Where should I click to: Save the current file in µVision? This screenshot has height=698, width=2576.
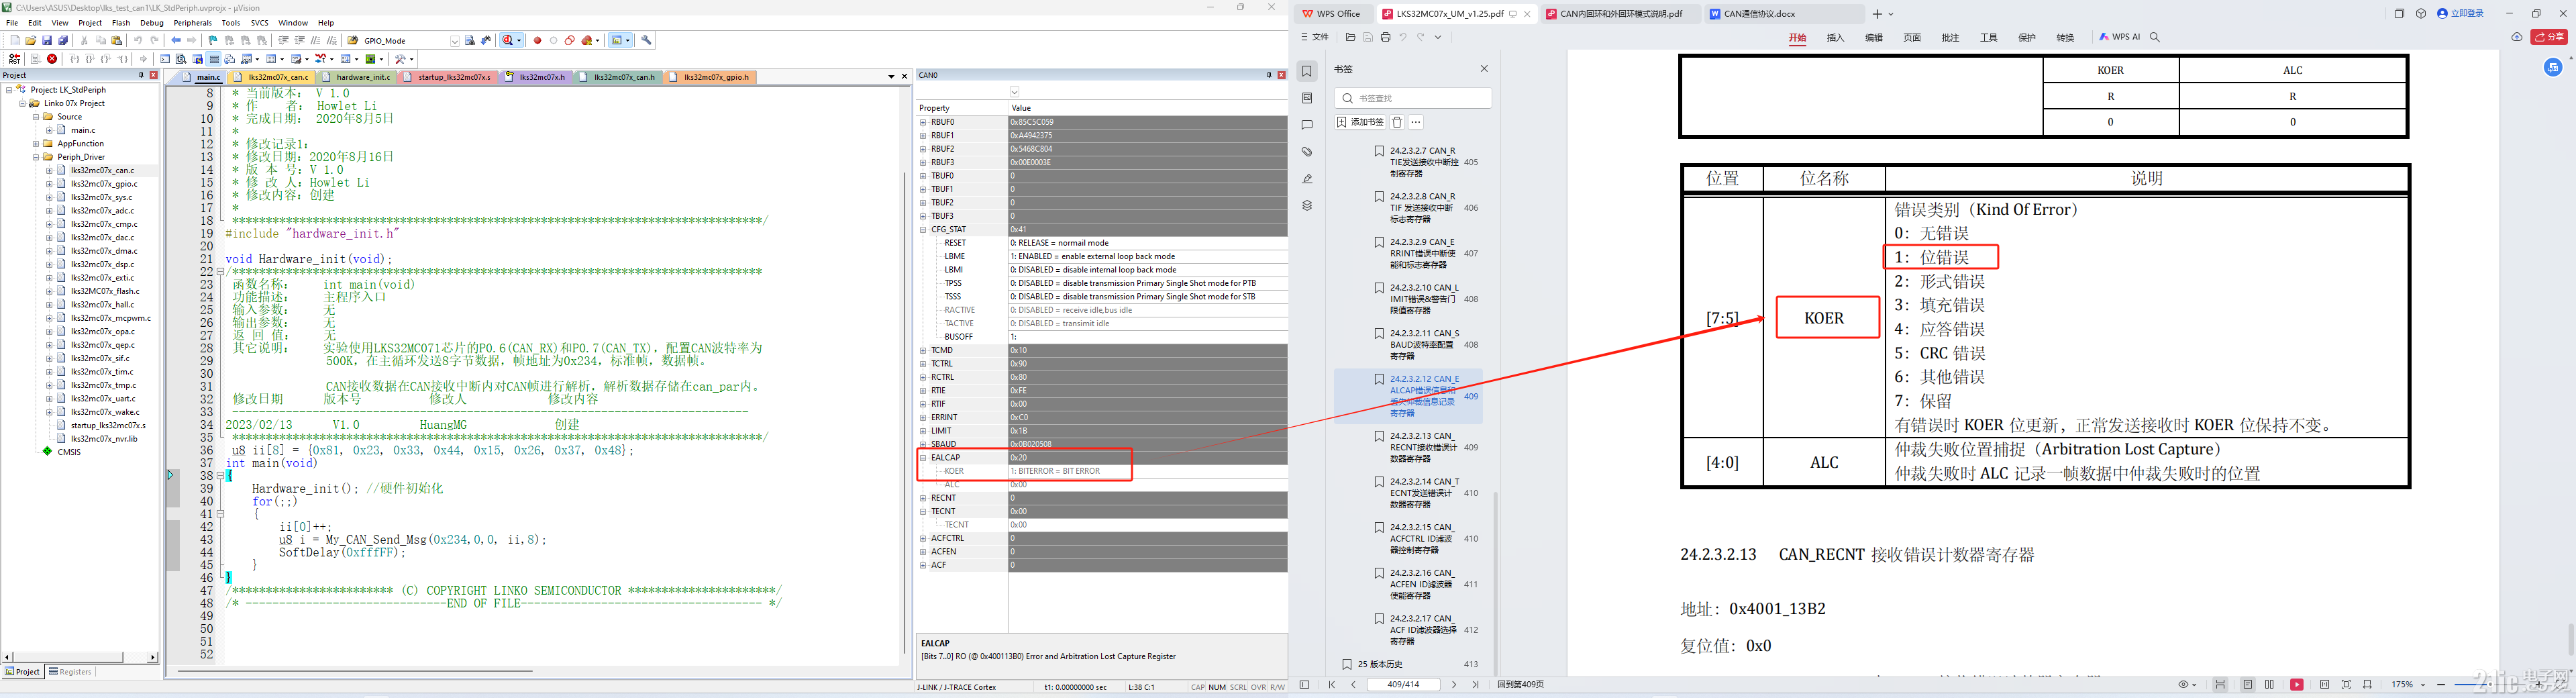click(x=47, y=41)
